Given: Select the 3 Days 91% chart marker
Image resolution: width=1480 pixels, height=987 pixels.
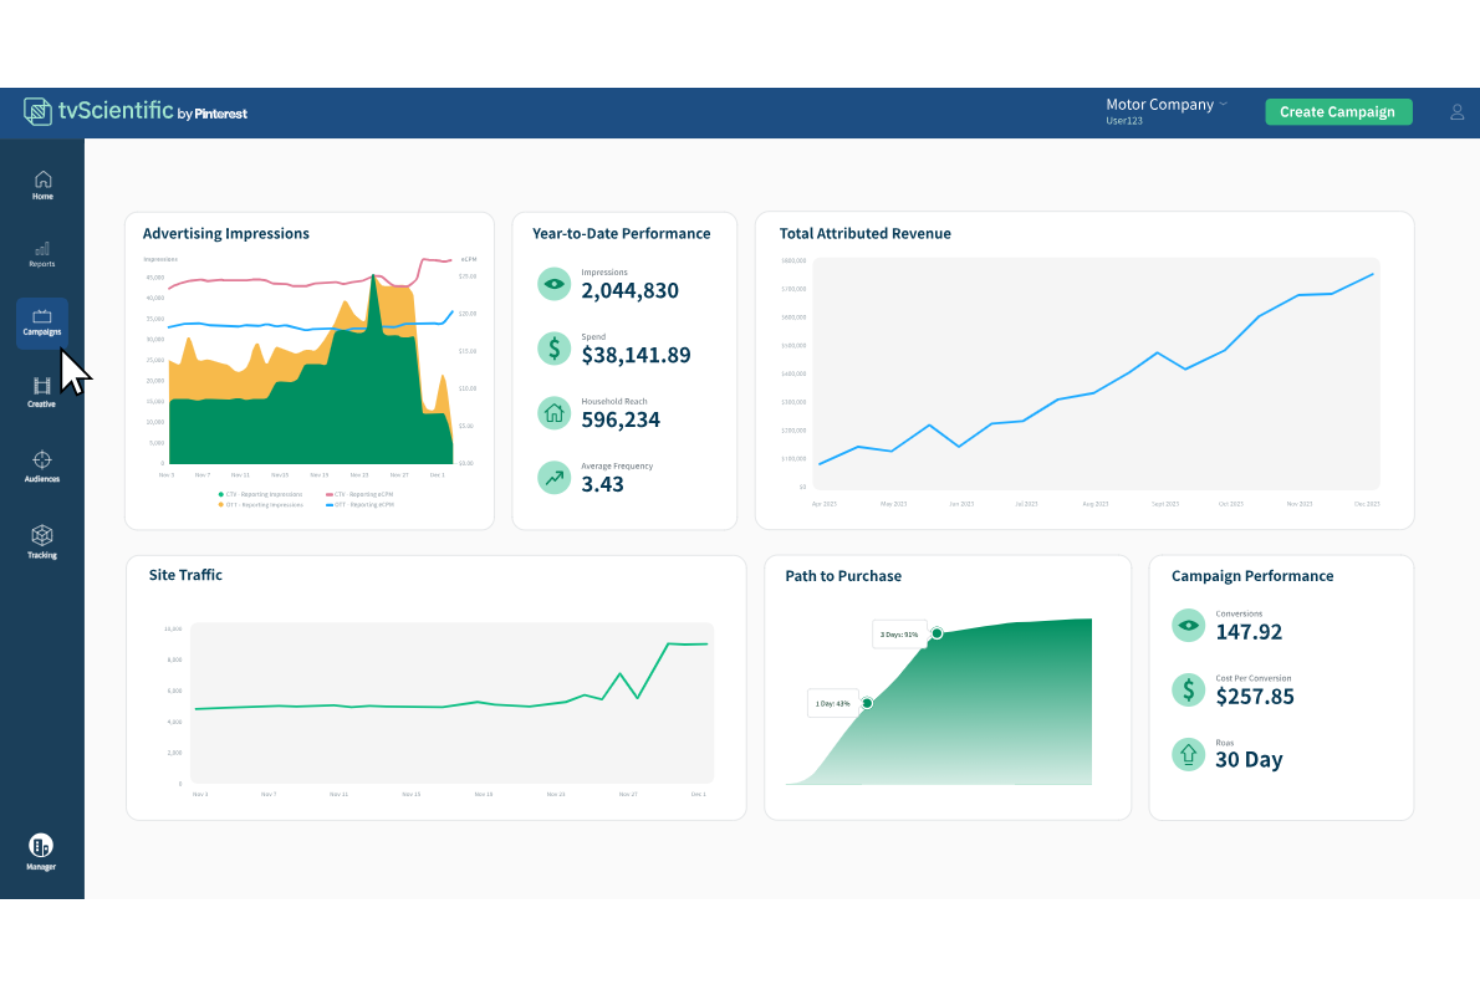Looking at the screenshot, I should [x=937, y=633].
